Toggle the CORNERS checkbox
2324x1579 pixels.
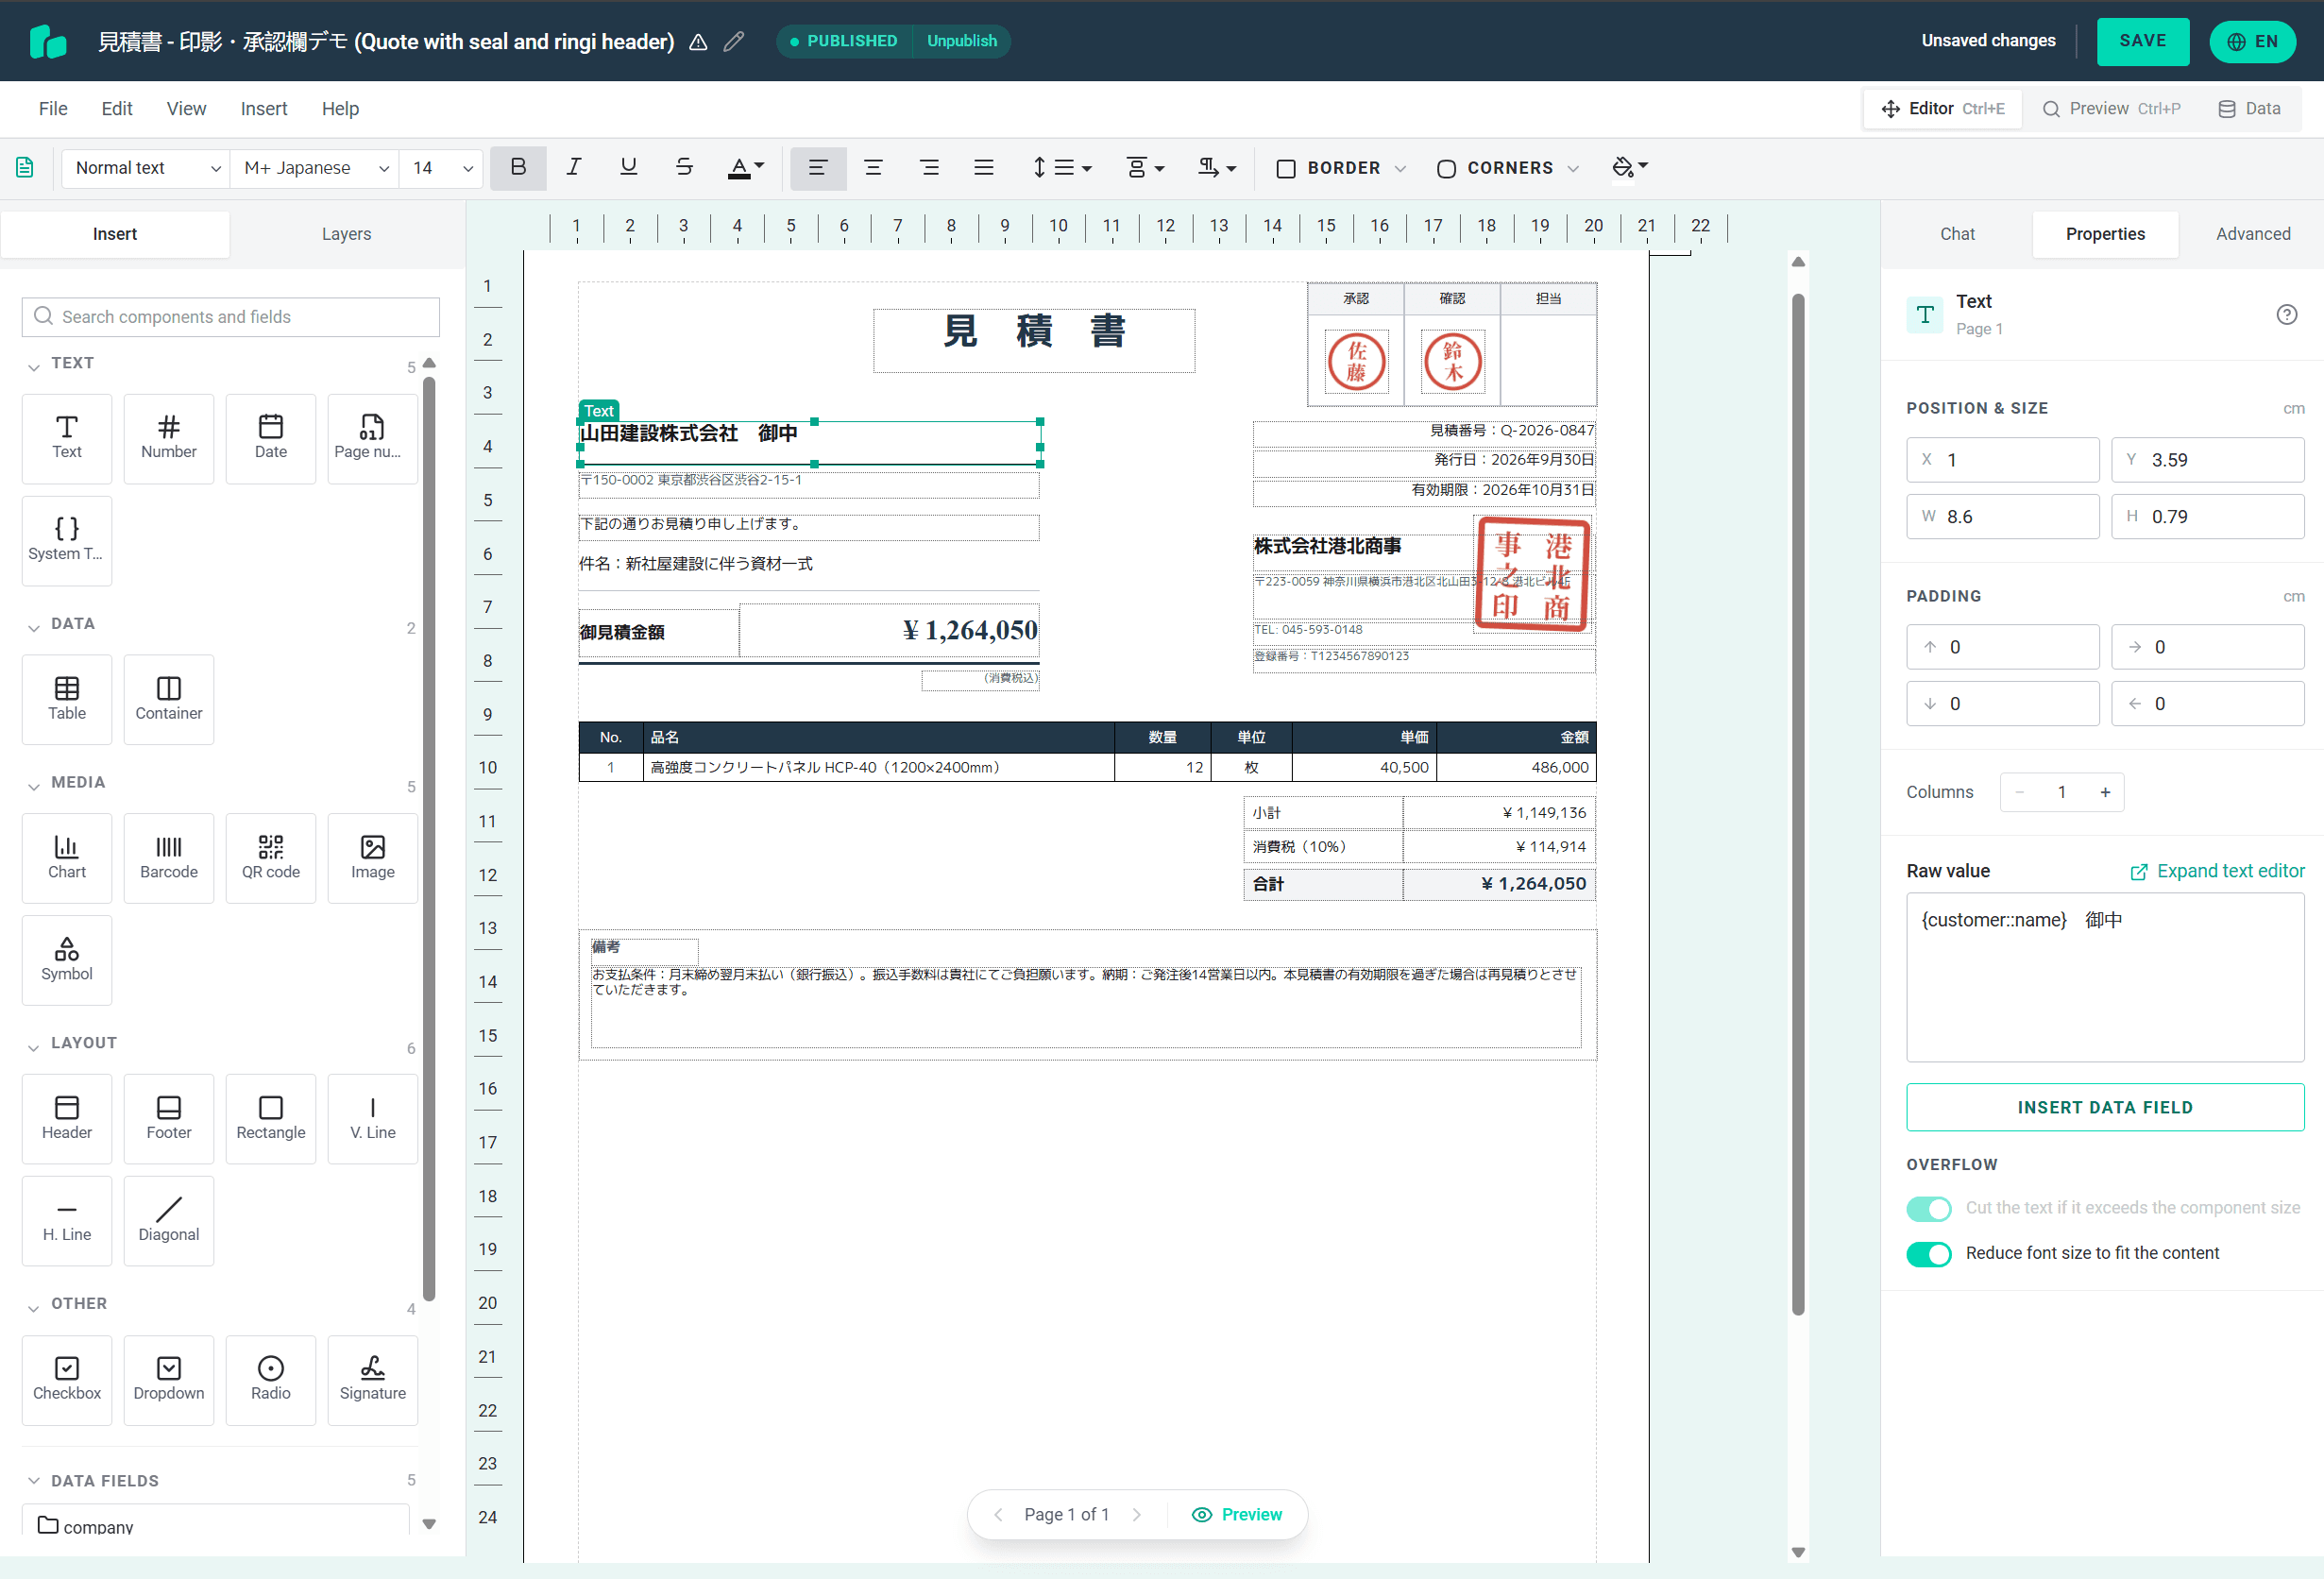point(1446,169)
